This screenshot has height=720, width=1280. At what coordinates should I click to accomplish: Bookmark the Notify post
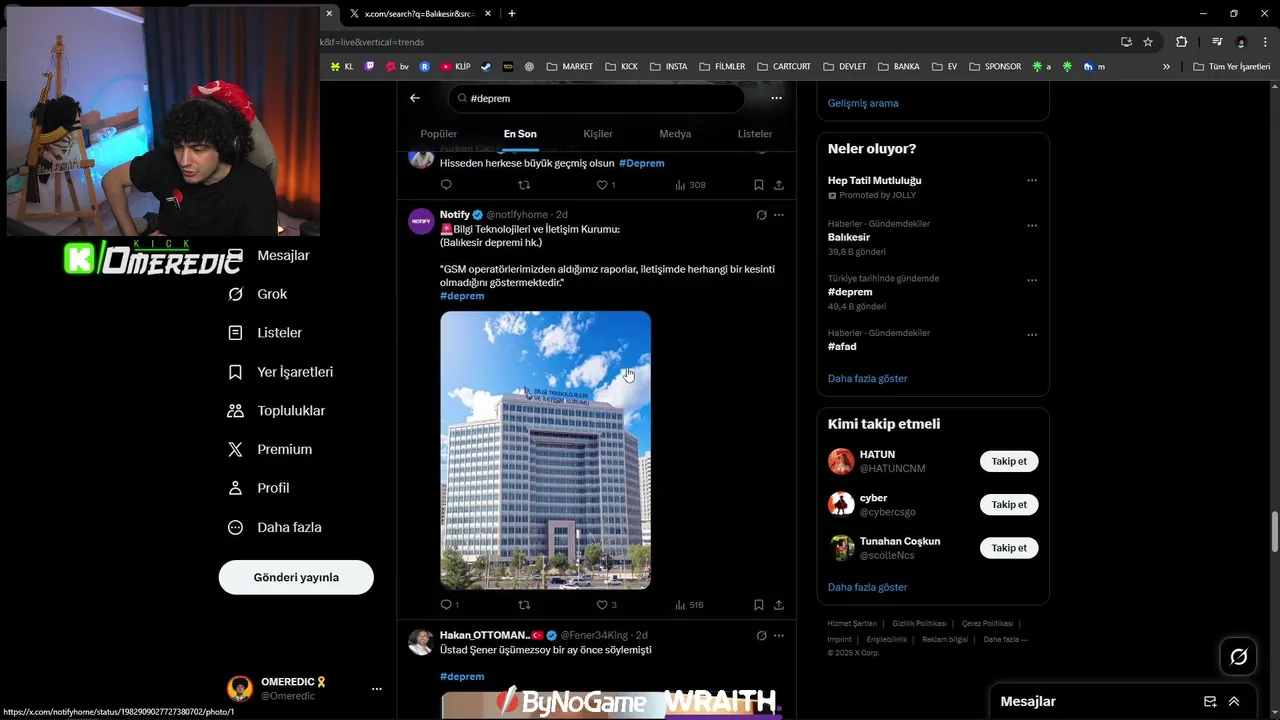tap(759, 605)
